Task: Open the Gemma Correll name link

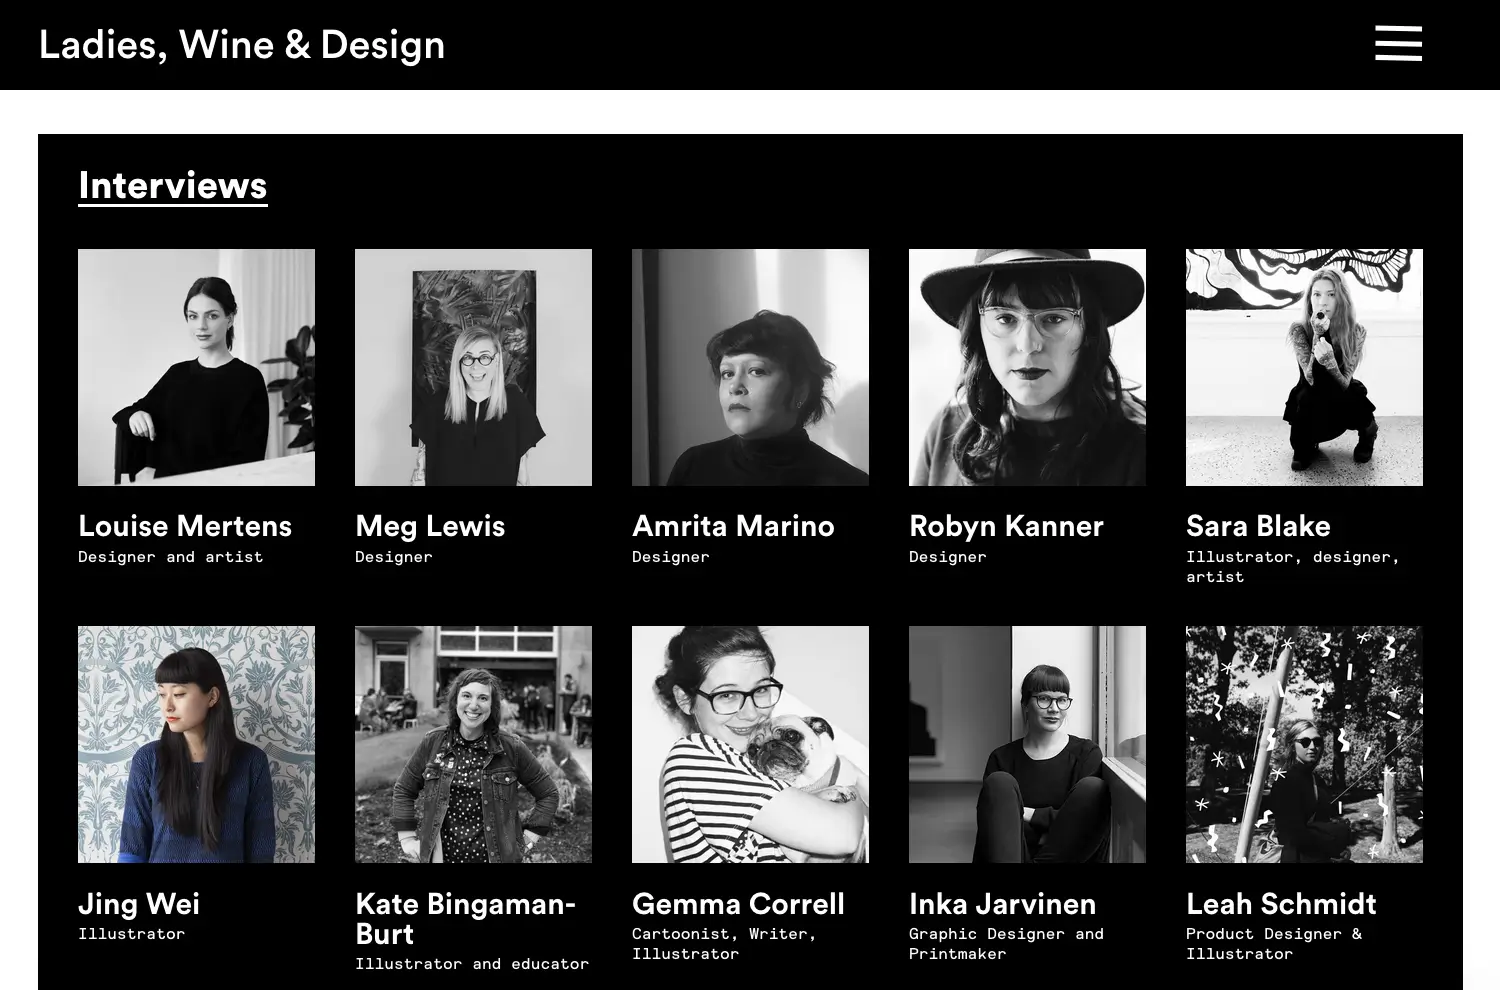Action: [x=738, y=904]
